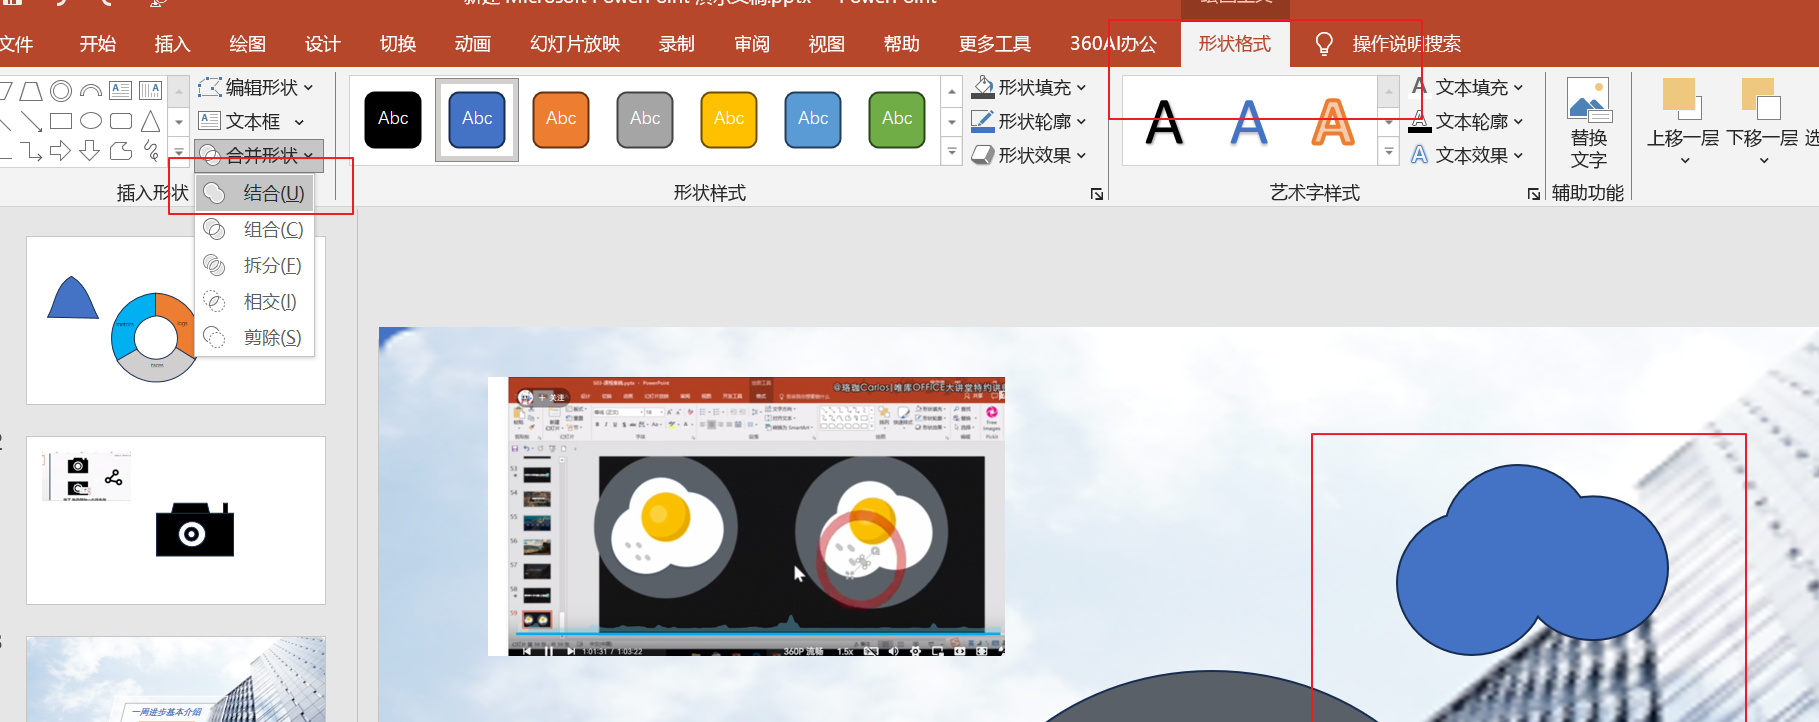
Task: Select the donut ring shape
Action: pos(61,91)
